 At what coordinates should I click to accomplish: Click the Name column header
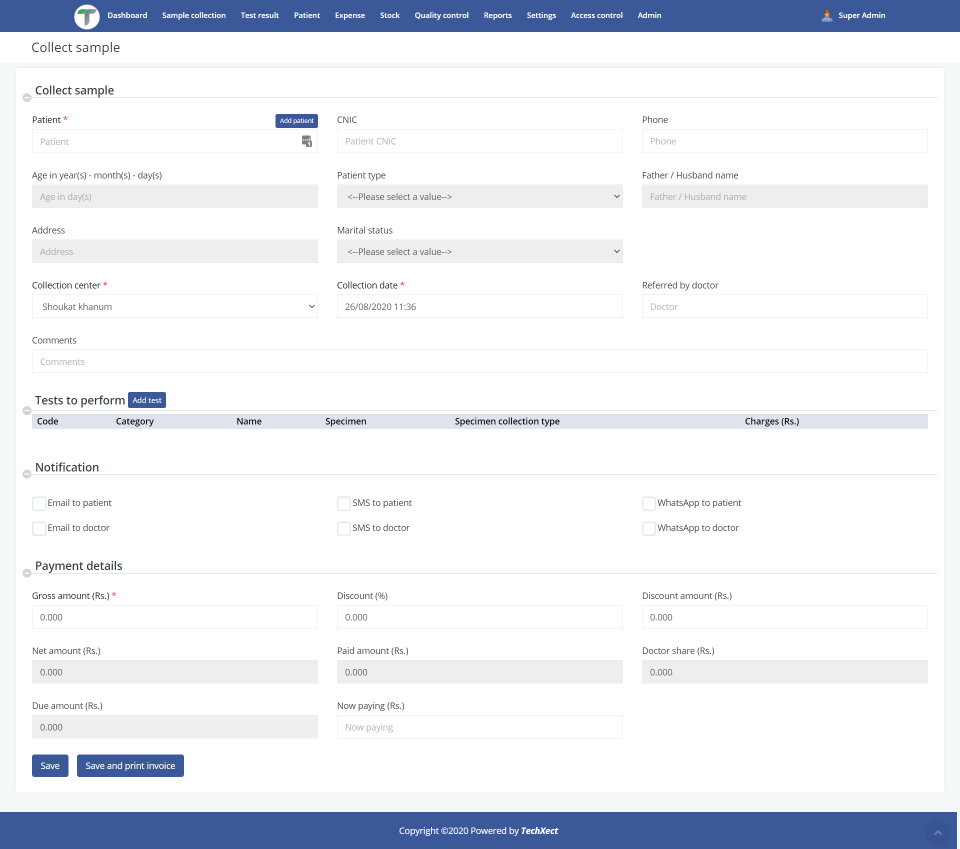[249, 422]
